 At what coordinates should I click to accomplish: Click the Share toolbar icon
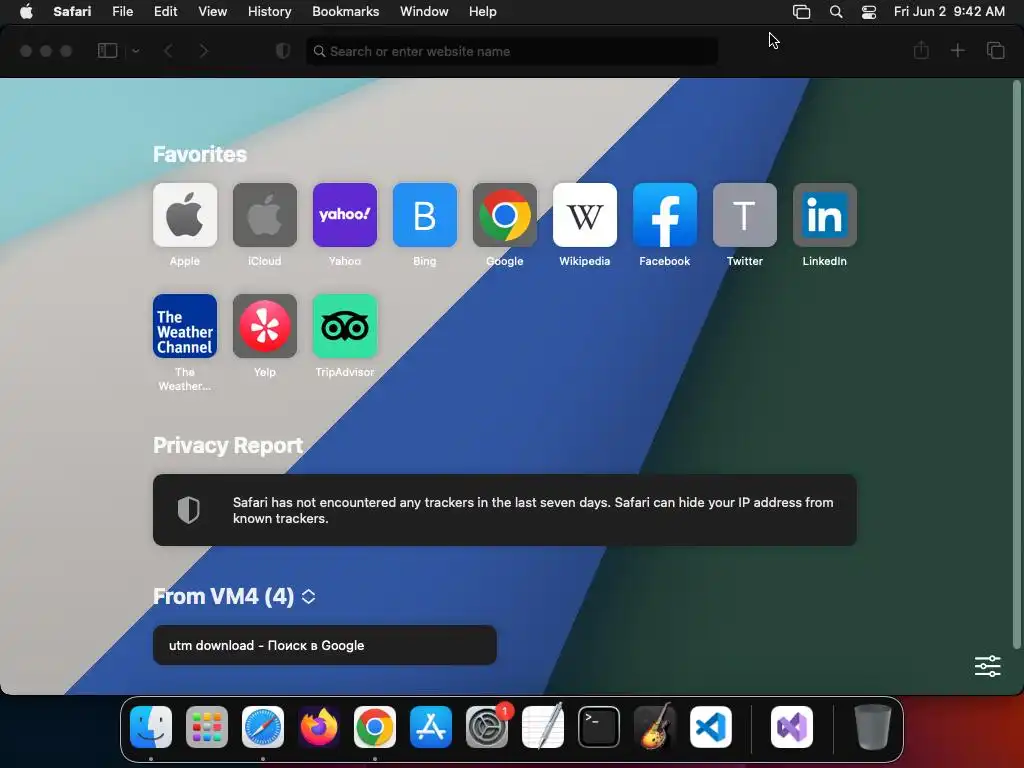point(921,50)
